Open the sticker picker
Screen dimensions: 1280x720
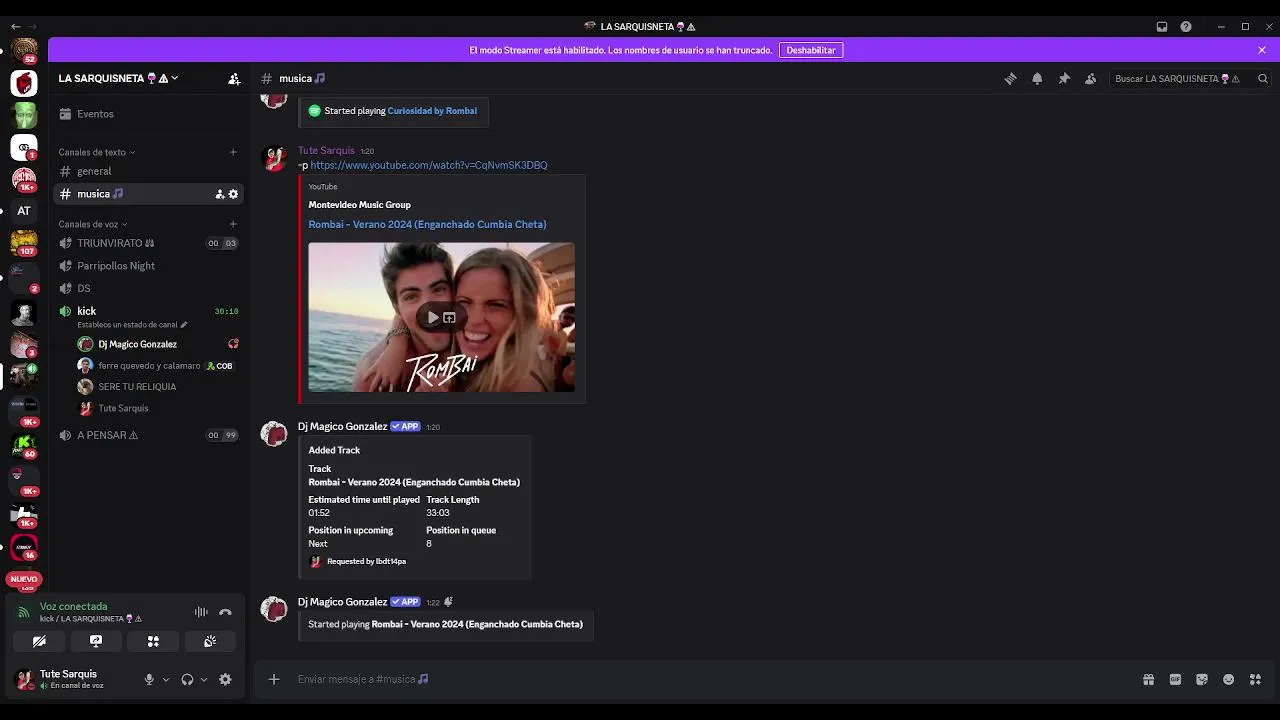tap(1202, 679)
